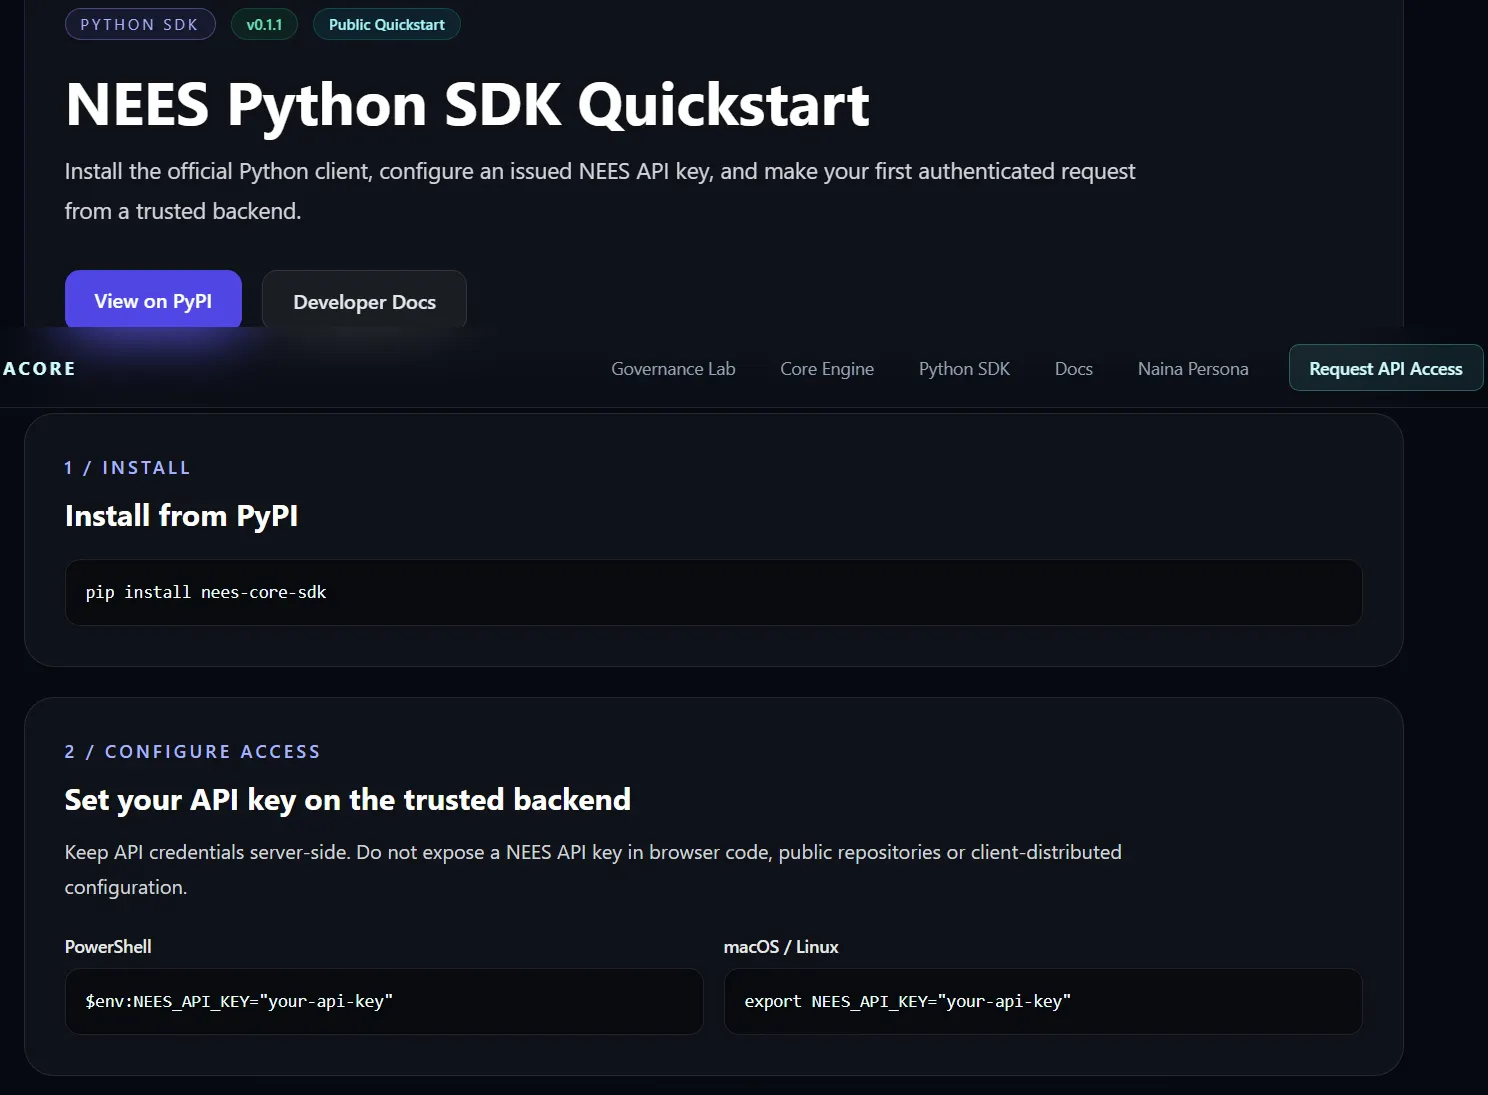Click the Request API Access button
Screen dimensions: 1488x1095
coord(1386,368)
